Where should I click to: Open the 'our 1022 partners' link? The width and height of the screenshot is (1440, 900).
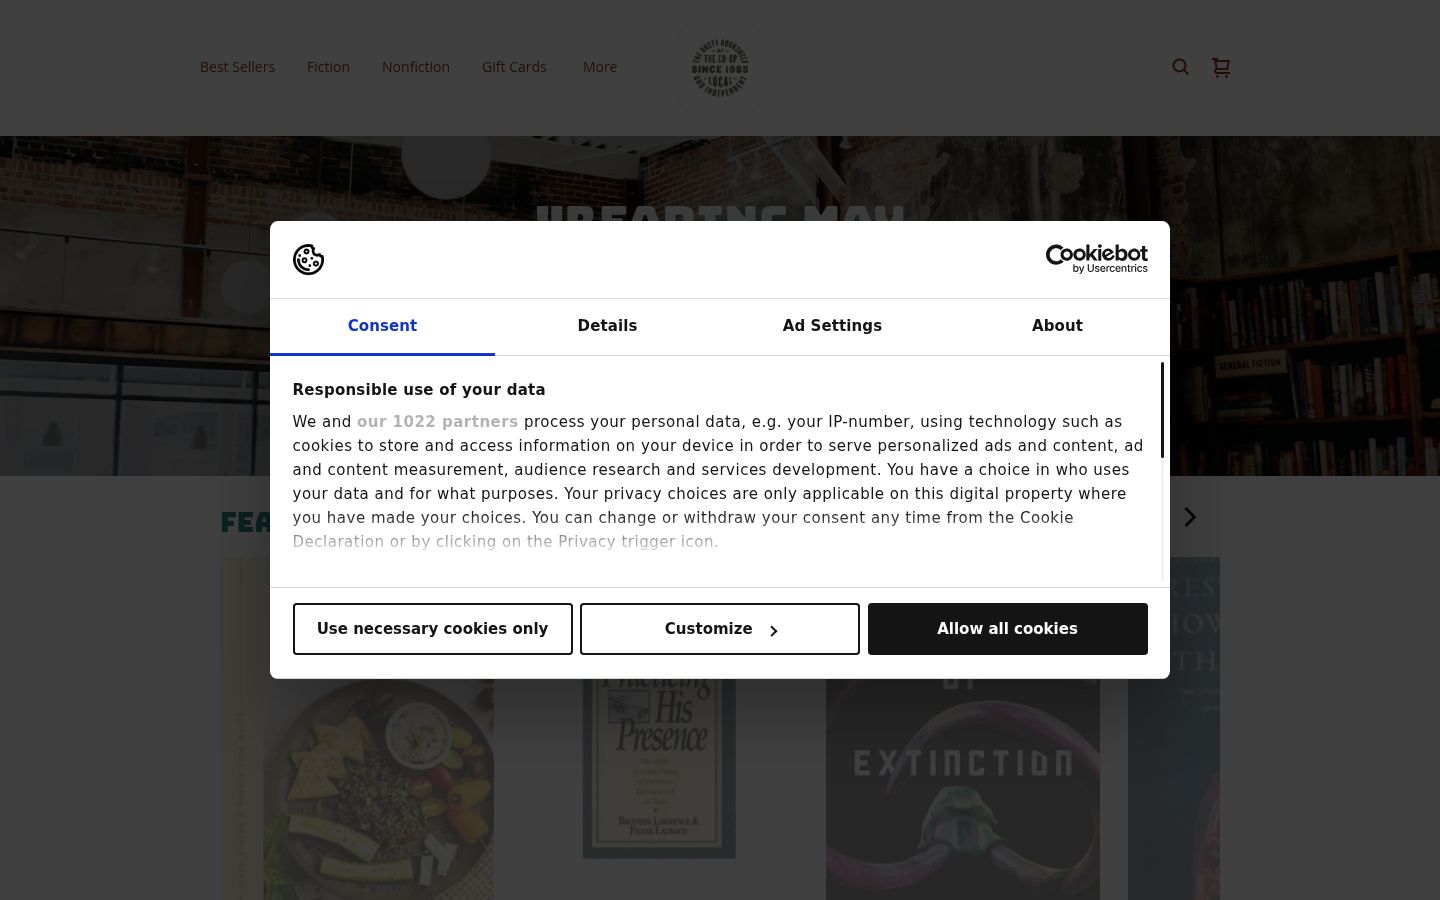[437, 422]
